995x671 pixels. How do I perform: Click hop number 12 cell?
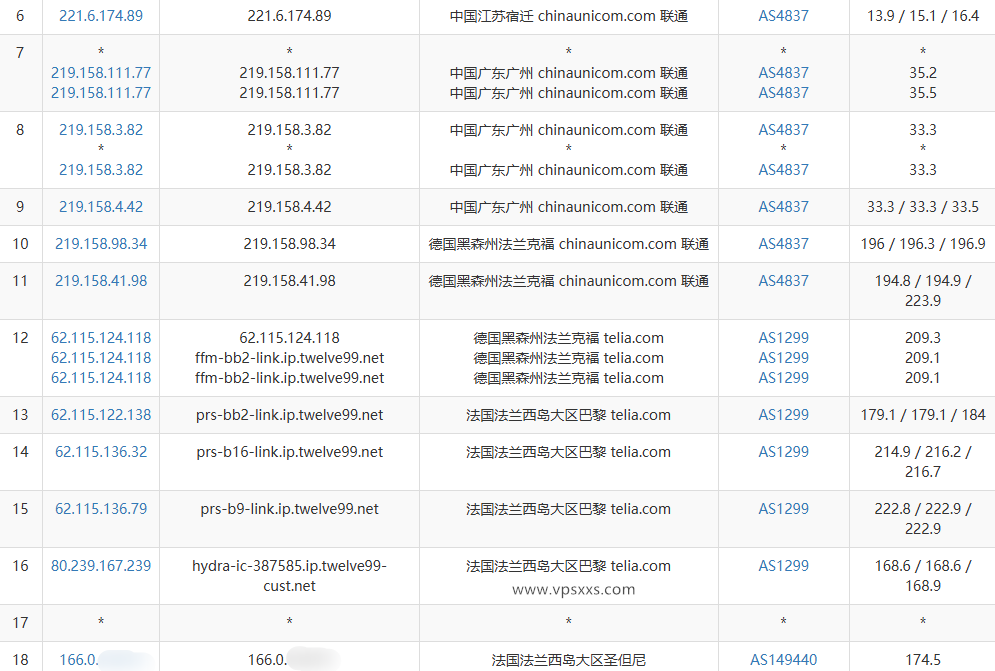[x=20, y=358]
